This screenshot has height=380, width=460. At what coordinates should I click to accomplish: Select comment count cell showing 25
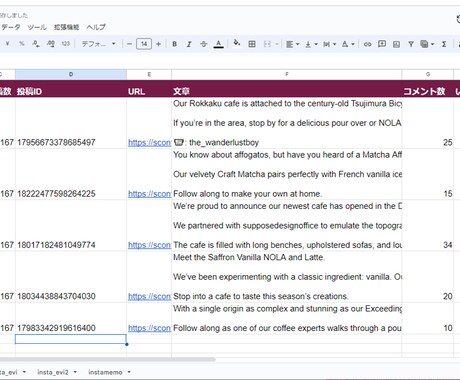(428, 123)
